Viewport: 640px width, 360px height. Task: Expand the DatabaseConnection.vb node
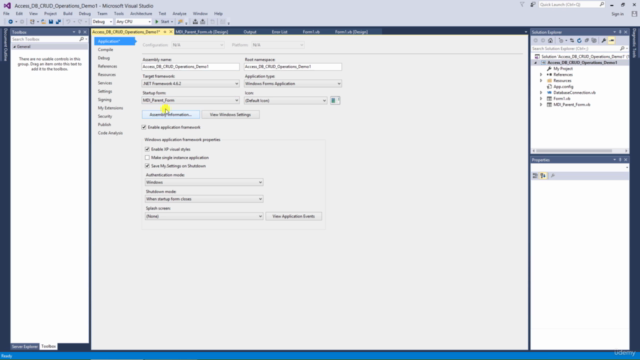click(x=541, y=93)
